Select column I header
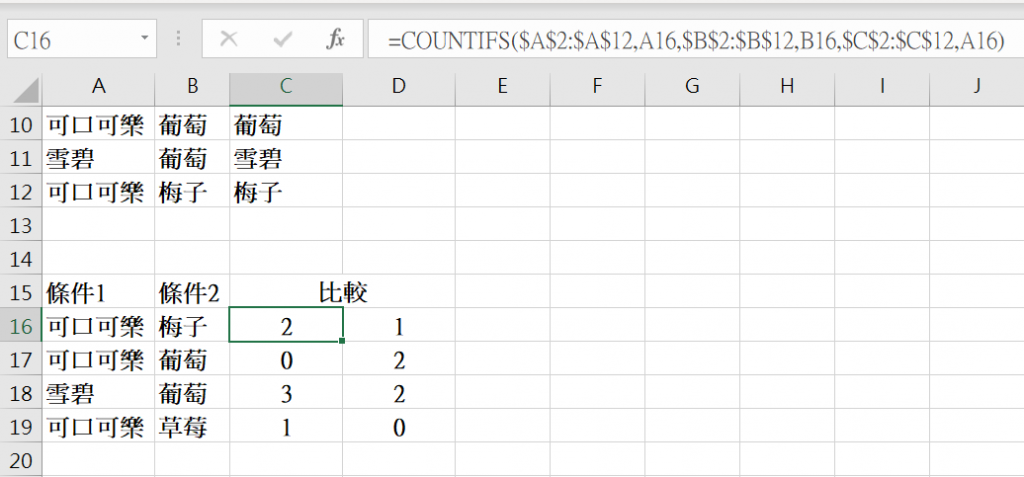The image size is (1024, 477). tap(882, 88)
